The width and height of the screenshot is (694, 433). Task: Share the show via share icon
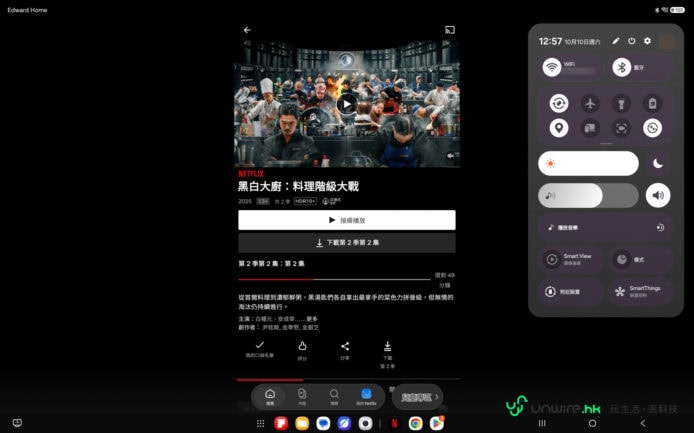click(345, 350)
